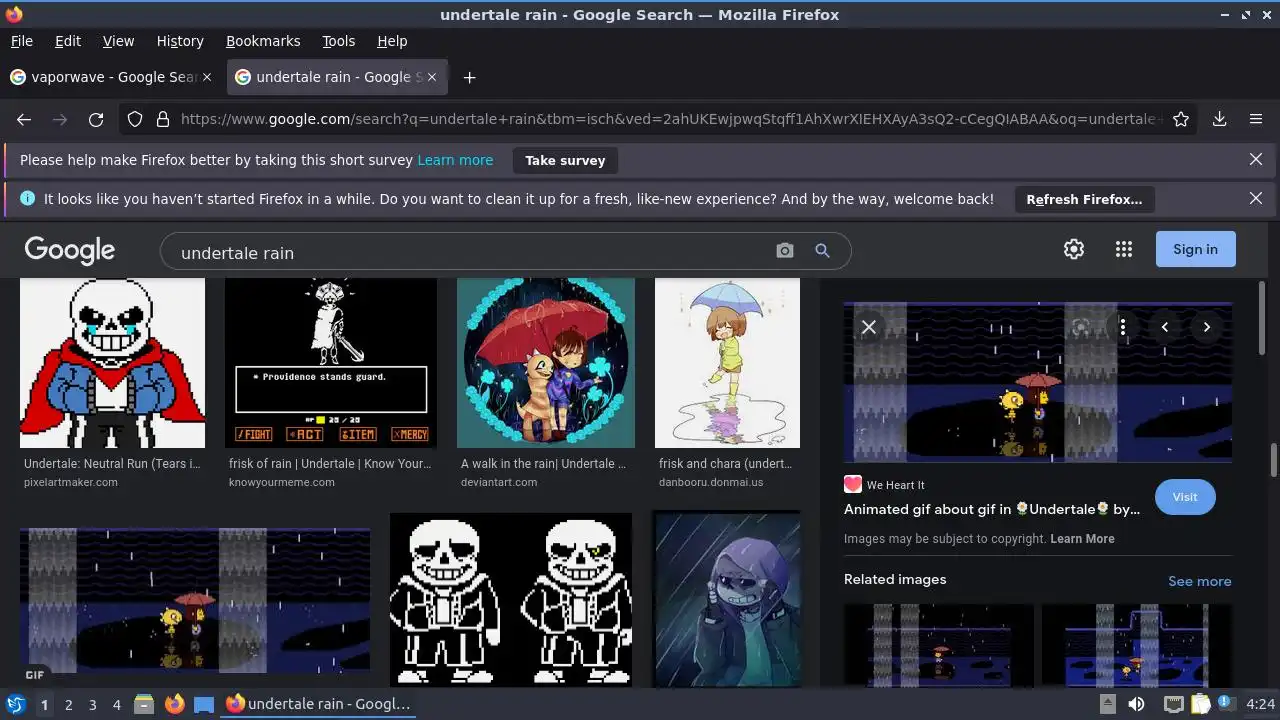Bookmark this page with the star icon
Viewport: 1280px width, 720px height.
(1181, 119)
